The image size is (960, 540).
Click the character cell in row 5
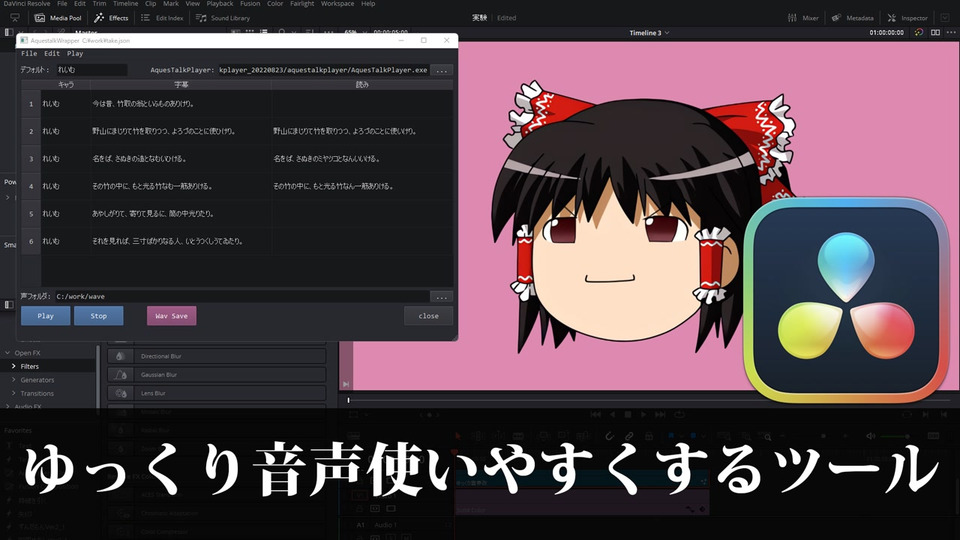tap(66, 214)
